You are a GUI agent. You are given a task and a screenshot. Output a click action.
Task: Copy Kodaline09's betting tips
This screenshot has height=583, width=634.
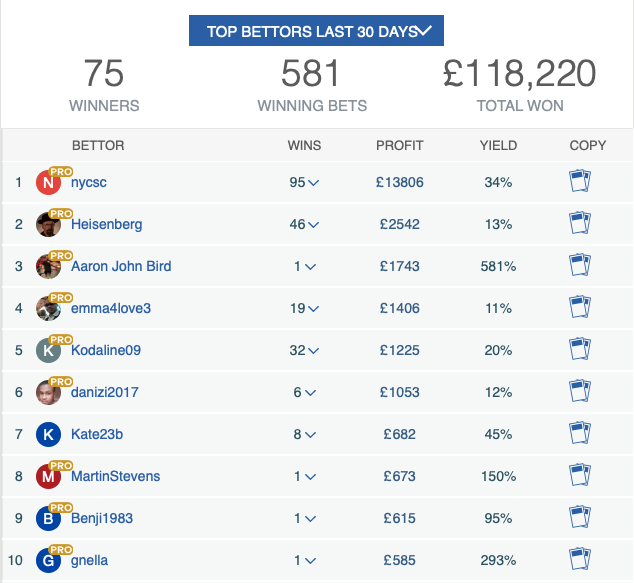(x=580, y=349)
